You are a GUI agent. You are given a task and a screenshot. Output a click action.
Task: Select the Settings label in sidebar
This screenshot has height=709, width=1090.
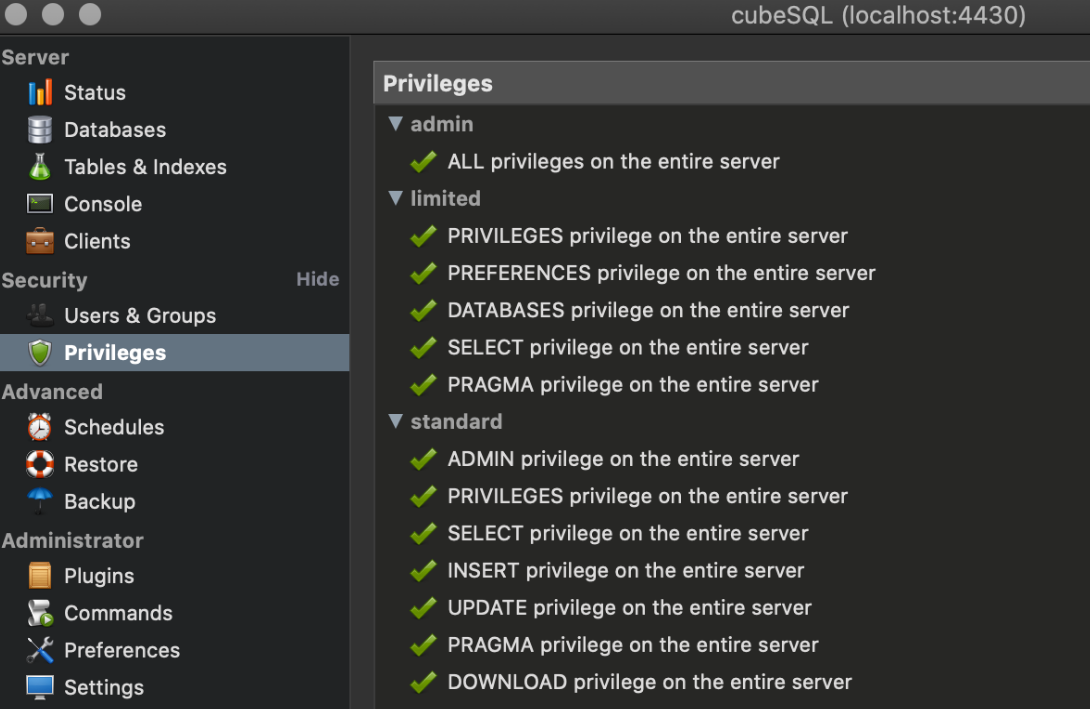tap(104, 687)
